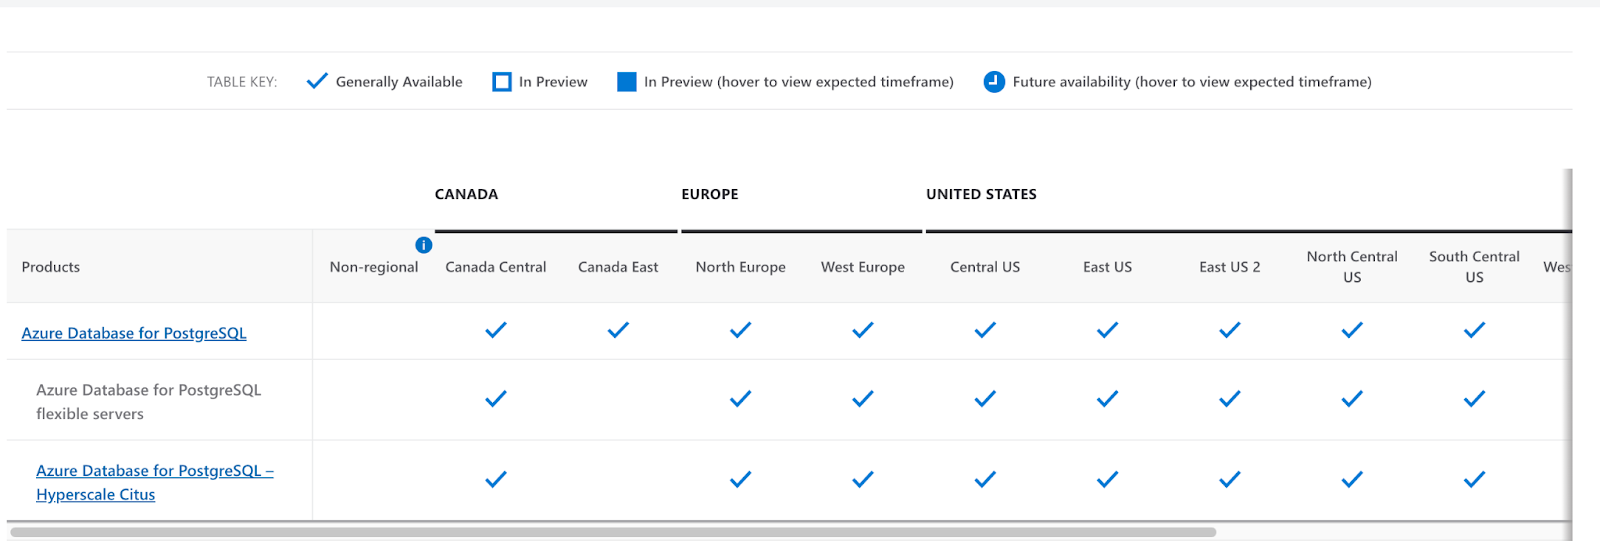Image resolution: width=1600 pixels, height=555 pixels.
Task: Click the EUROPE region group header
Action: (710, 194)
